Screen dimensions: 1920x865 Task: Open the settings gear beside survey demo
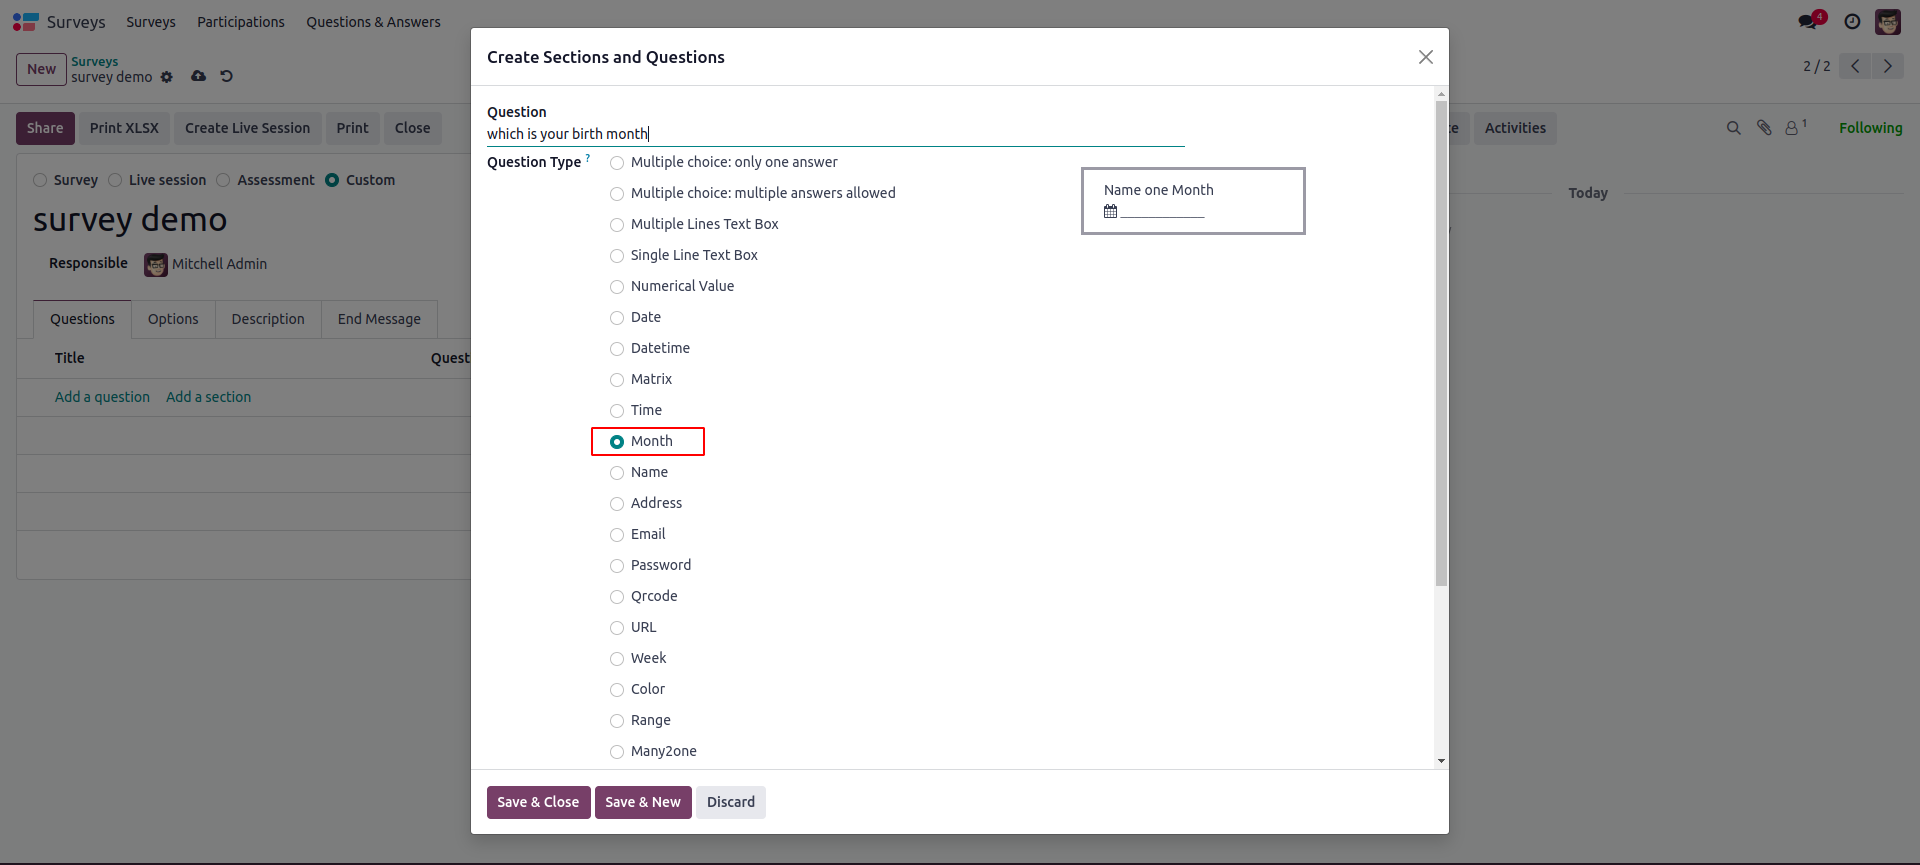(167, 77)
